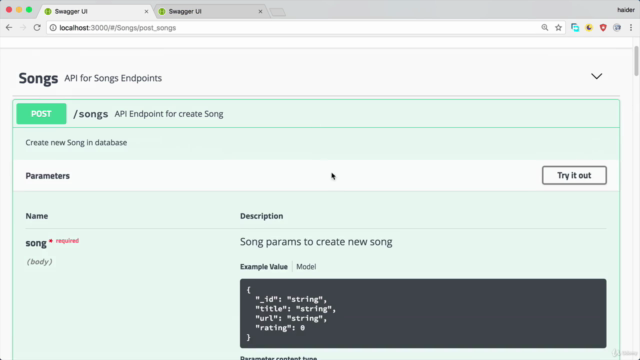Click the Description column header
The width and height of the screenshot is (640, 360).
click(262, 216)
